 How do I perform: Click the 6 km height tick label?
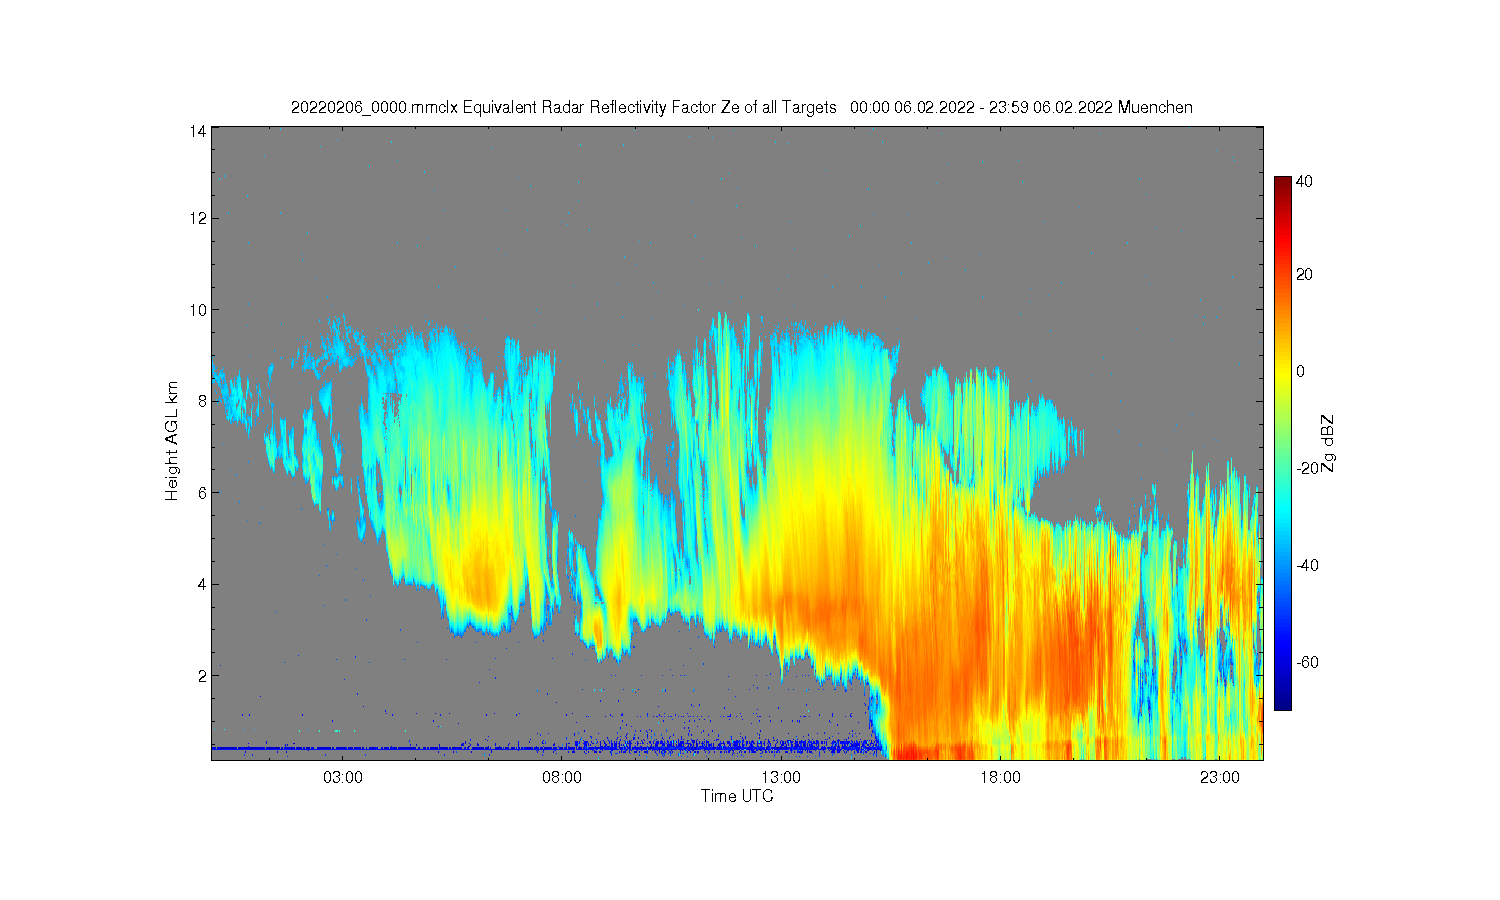pos(203,493)
